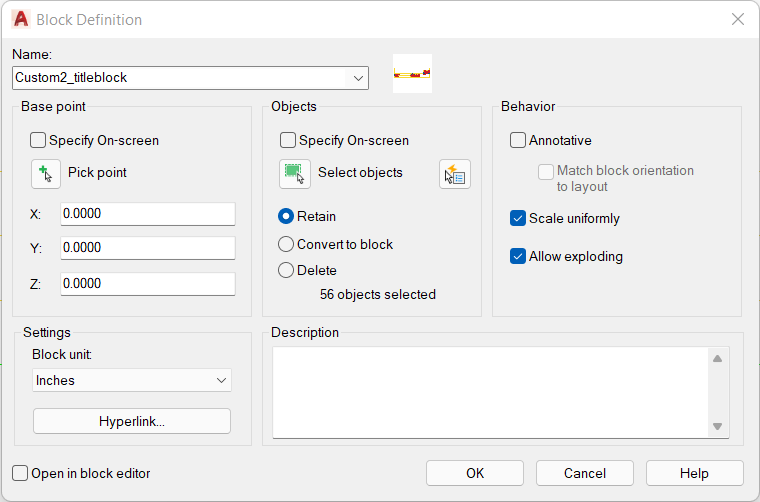
Task: Click the AutoCAD logo in title bar
Action: coord(21,19)
